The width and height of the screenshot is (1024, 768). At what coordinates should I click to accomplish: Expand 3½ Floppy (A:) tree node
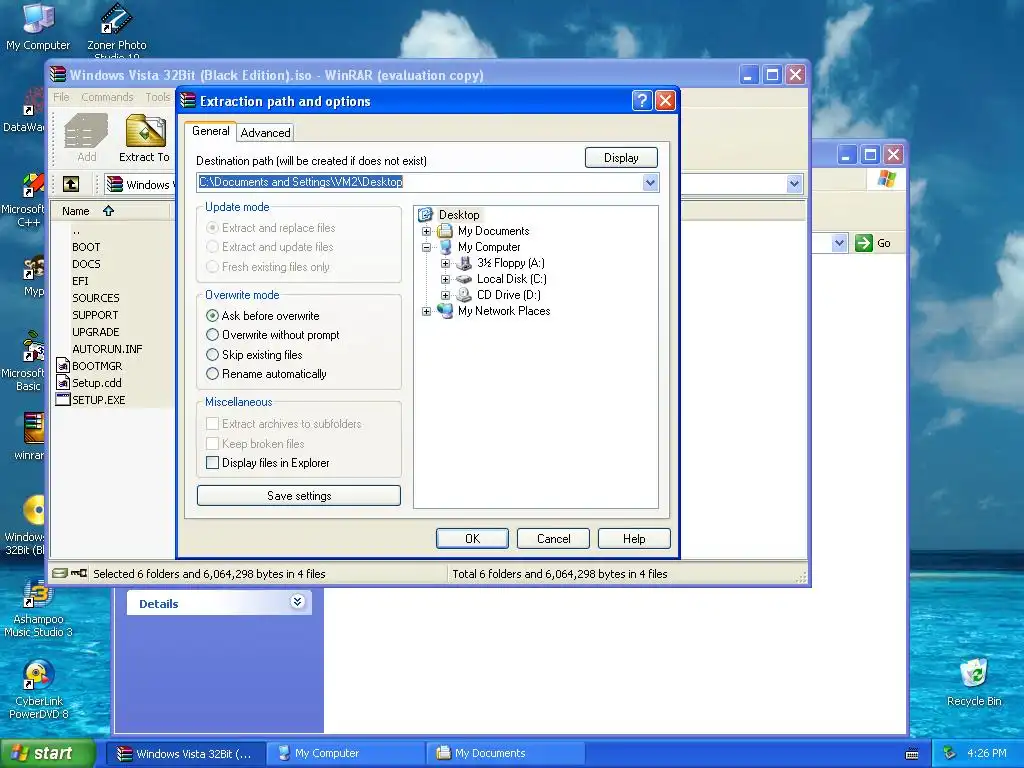[x=445, y=263]
